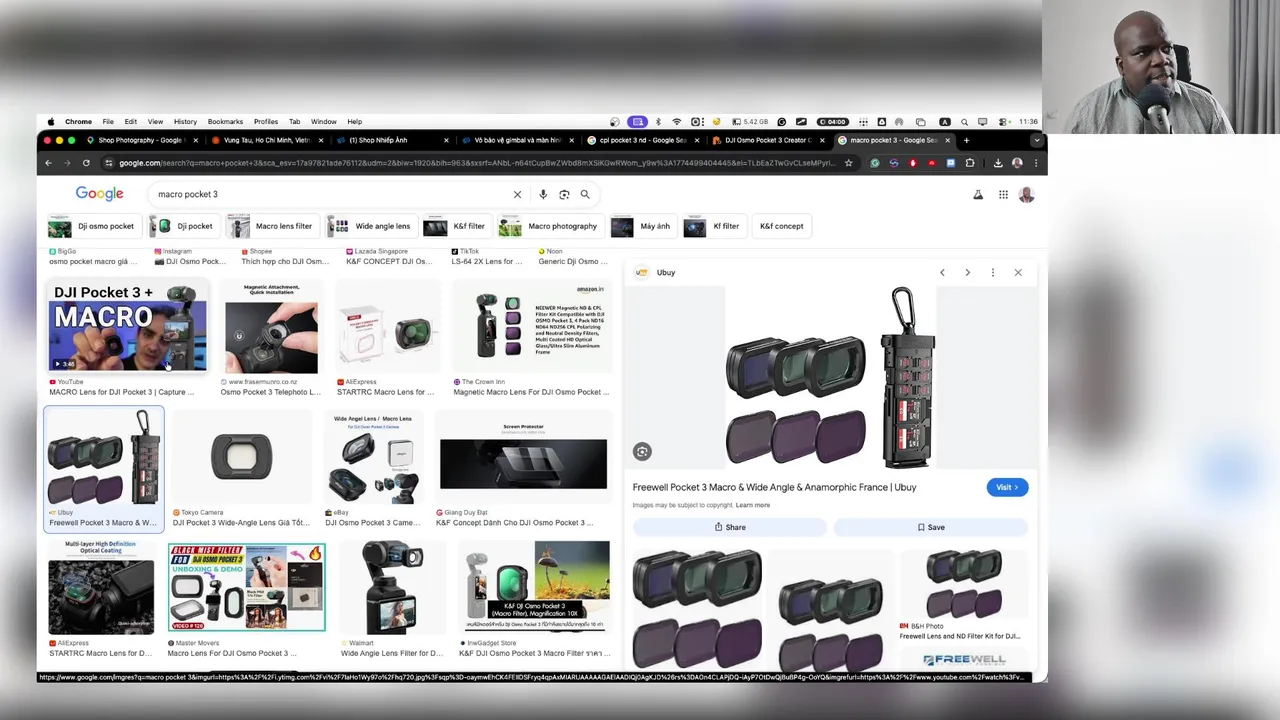Open Google account profile avatar
This screenshot has height=720, width=1280.
(1026, 195)
